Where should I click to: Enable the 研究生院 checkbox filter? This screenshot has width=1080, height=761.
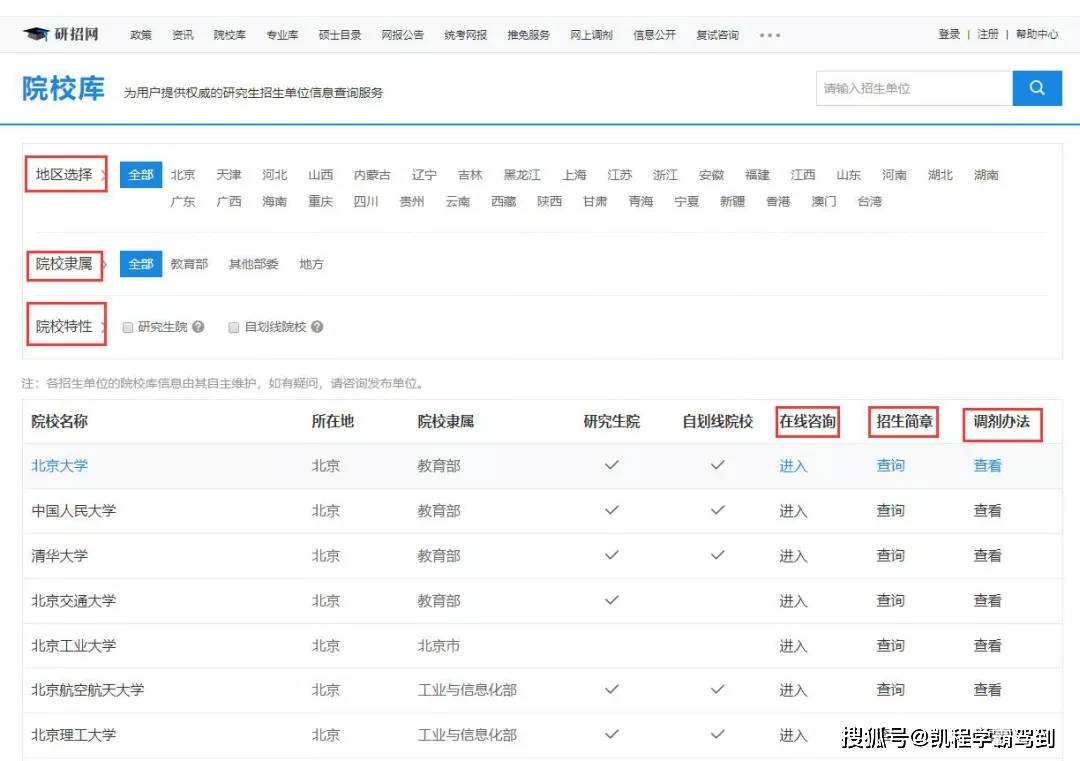click(127, 327)
